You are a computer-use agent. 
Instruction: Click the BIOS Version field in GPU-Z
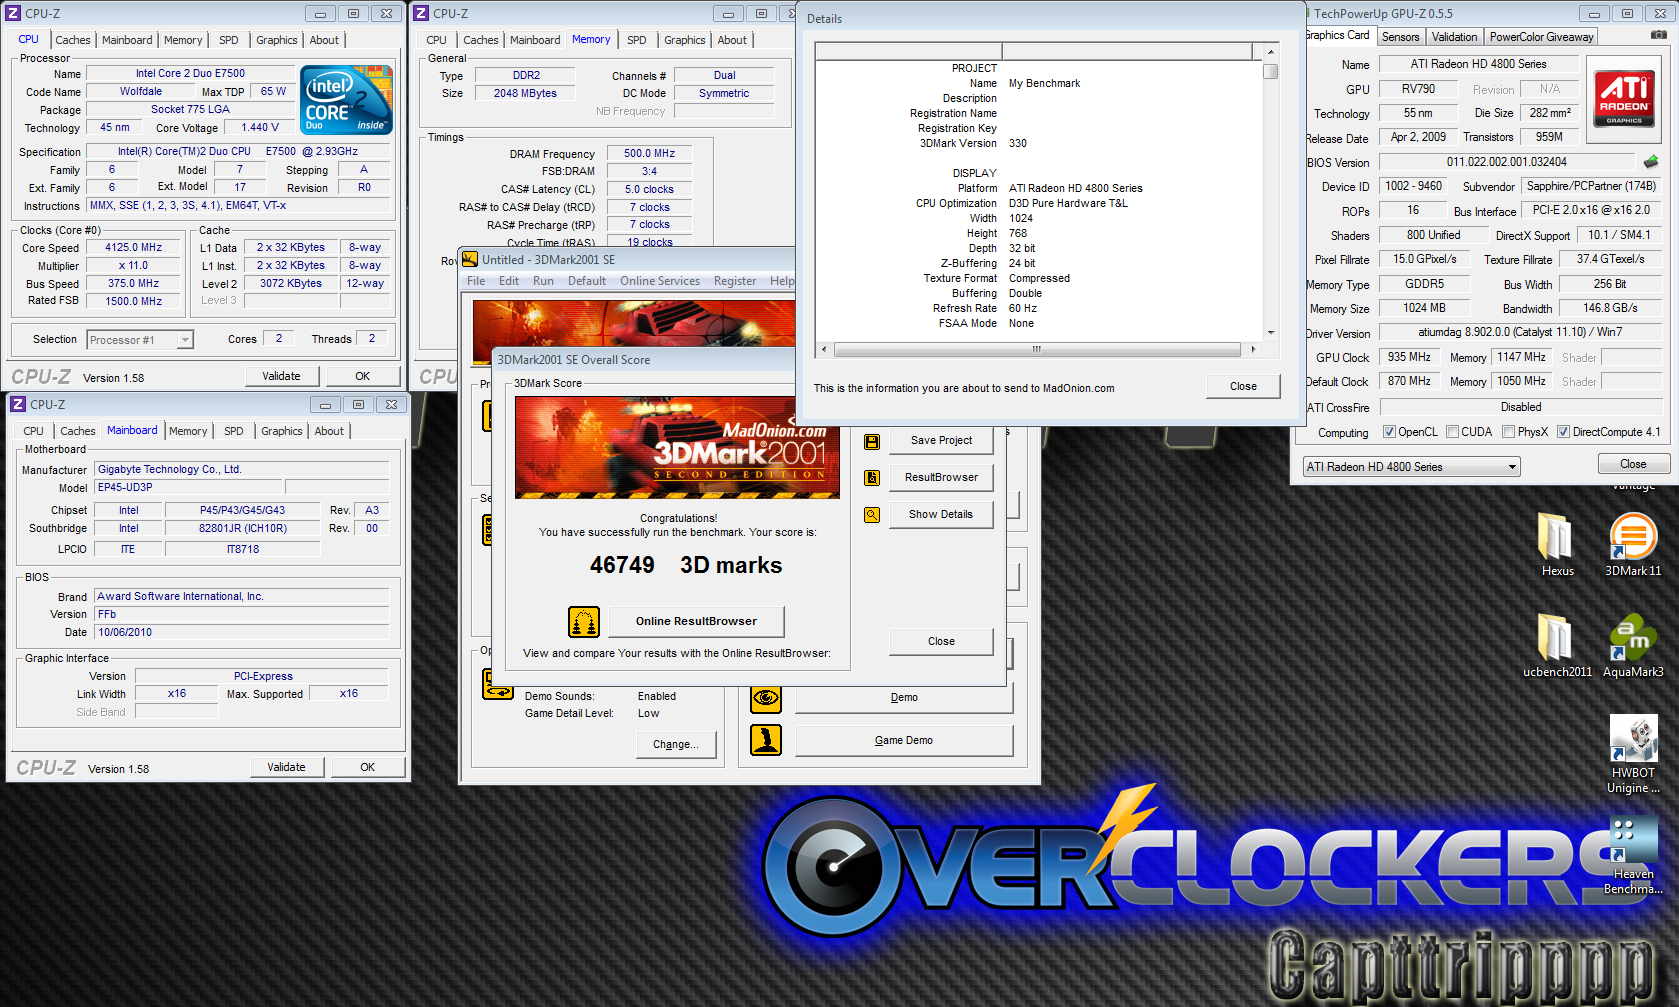click(1506, 162)
